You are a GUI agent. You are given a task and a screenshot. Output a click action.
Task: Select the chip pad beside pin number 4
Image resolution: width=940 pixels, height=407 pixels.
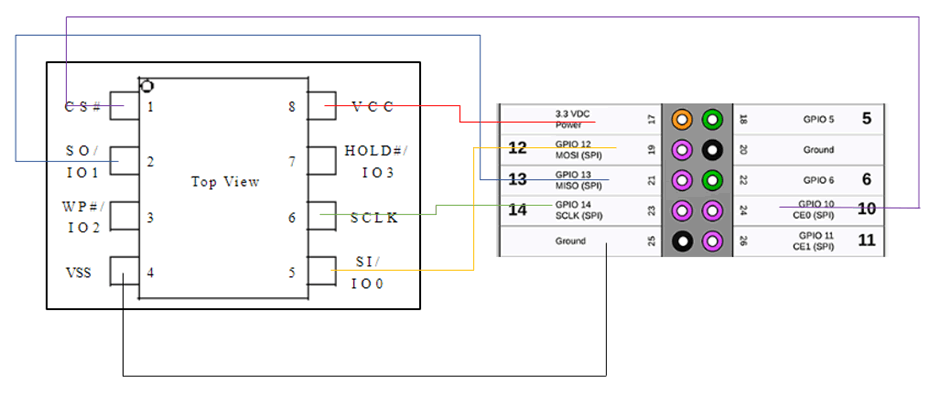pos(125,271)
